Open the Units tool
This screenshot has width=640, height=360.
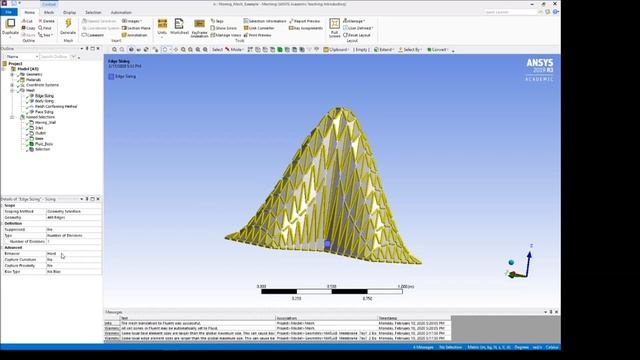click(162, 27)
